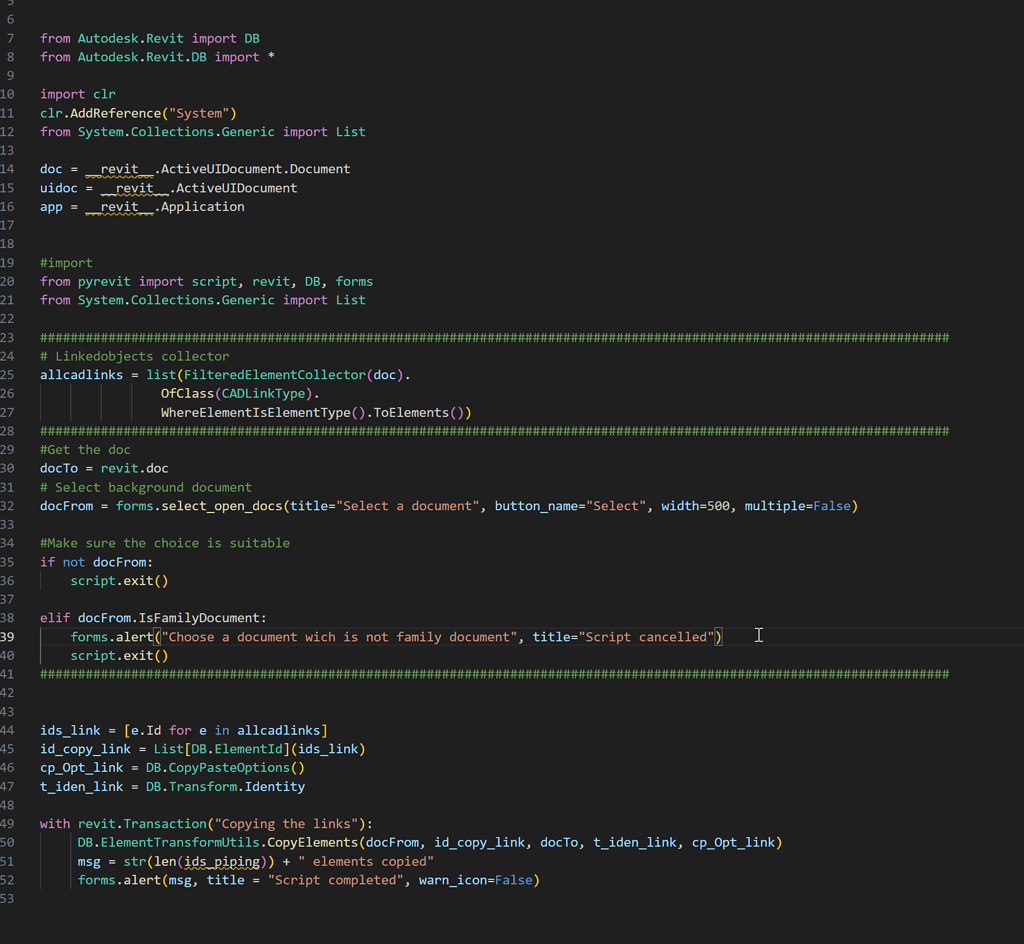Image resolution: width=1024 pixels, height=944 pixels.
Task: Click line number 39 in the gutter
Action: (8, 637)
